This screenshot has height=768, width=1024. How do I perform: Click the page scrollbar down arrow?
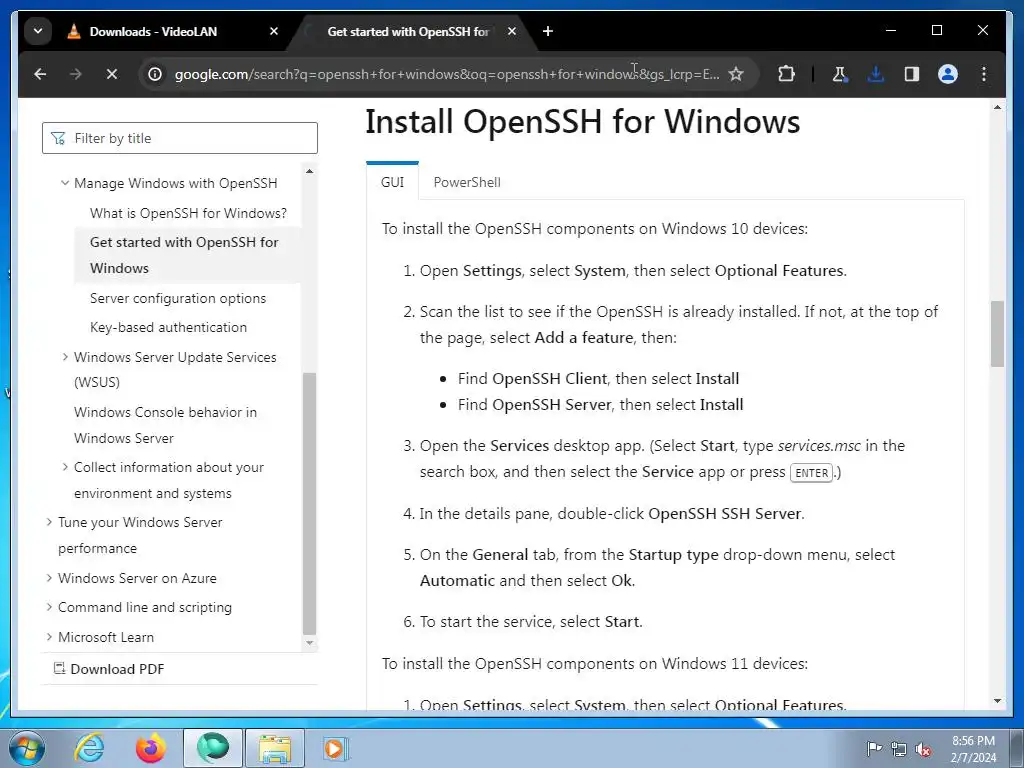click(997, 701)
